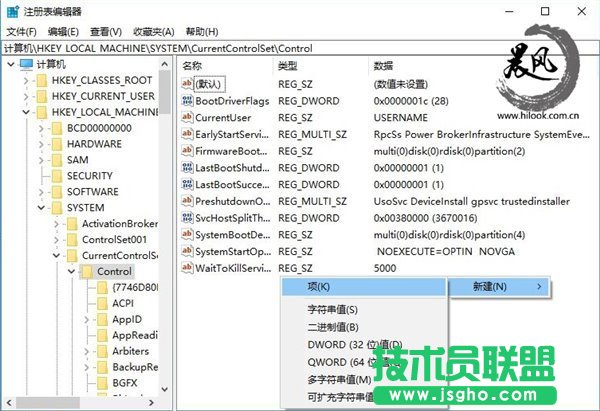Open the 文件(F) menu
Image resolution: width=600 pixels, height=411 pixels.
tap(21, 31)
